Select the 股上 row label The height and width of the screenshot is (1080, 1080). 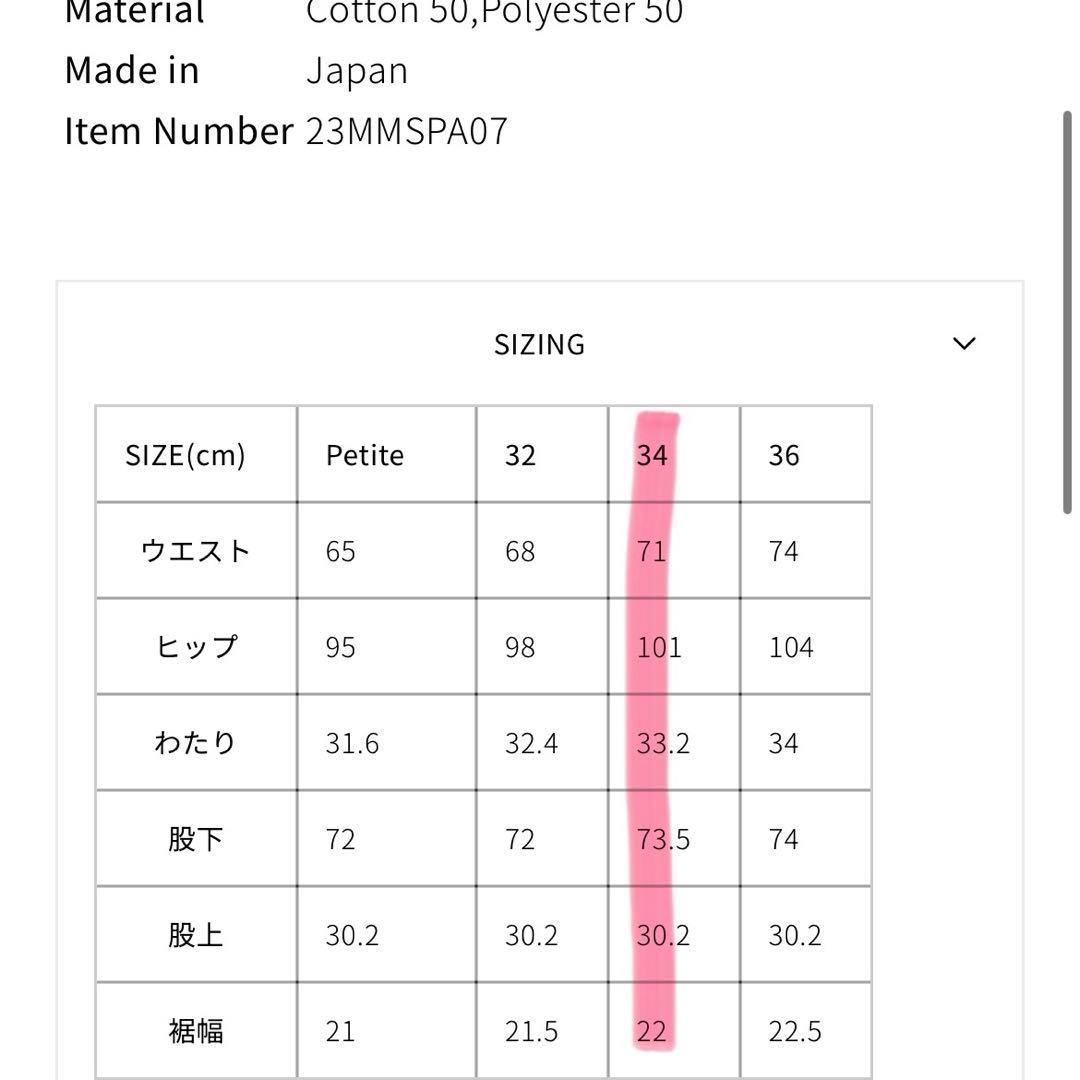tap(194, 935)
